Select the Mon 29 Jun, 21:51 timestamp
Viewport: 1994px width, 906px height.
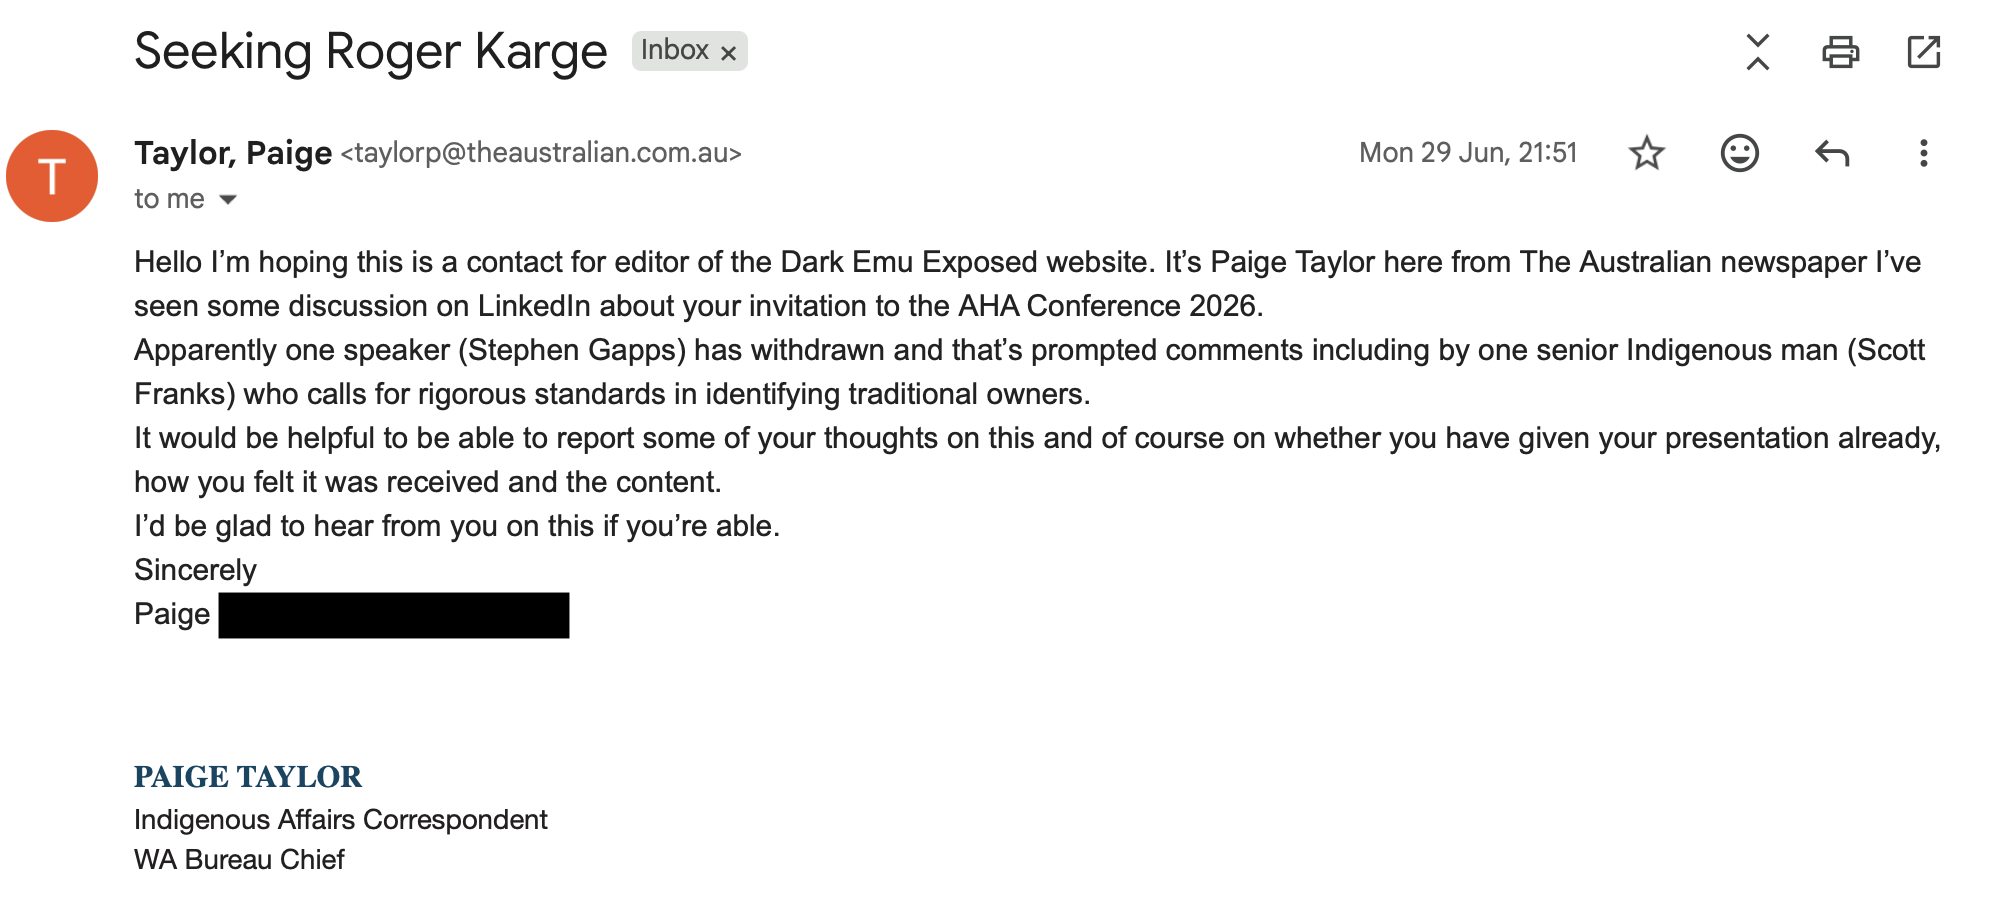[x=1468, y=153]
